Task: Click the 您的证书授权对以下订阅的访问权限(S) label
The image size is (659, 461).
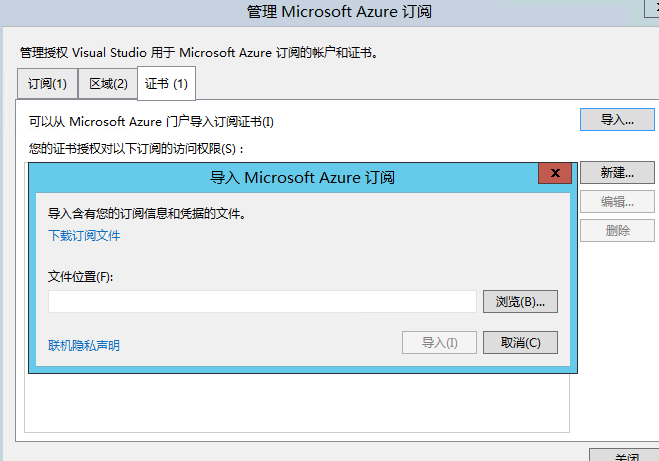Action: tap(135, 149)
